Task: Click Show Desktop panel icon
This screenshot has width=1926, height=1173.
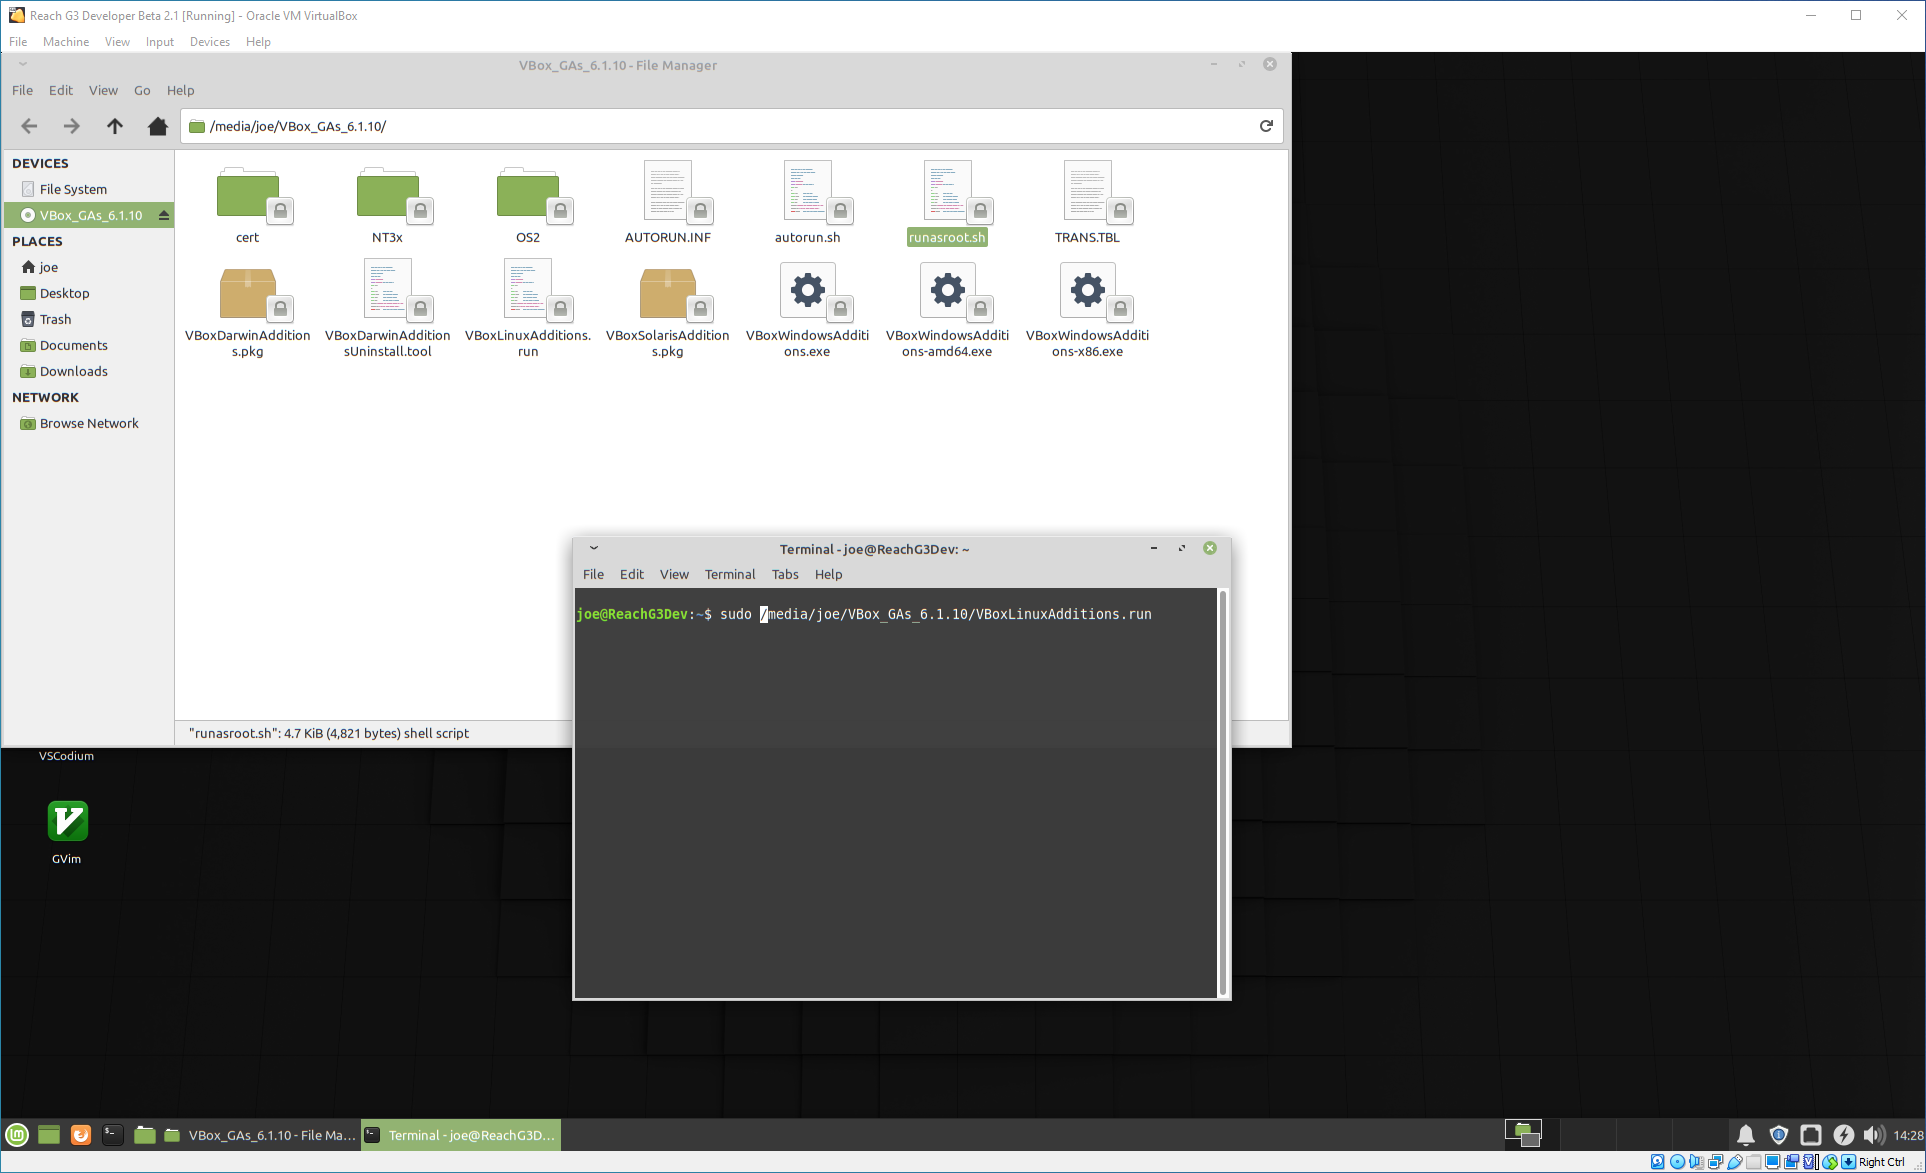Action: tap(49, 1135)
